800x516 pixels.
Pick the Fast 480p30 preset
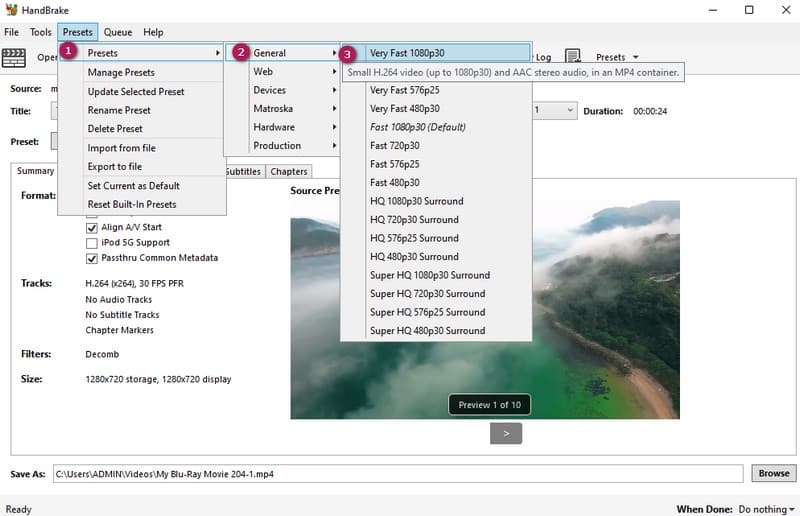[436, 183]
